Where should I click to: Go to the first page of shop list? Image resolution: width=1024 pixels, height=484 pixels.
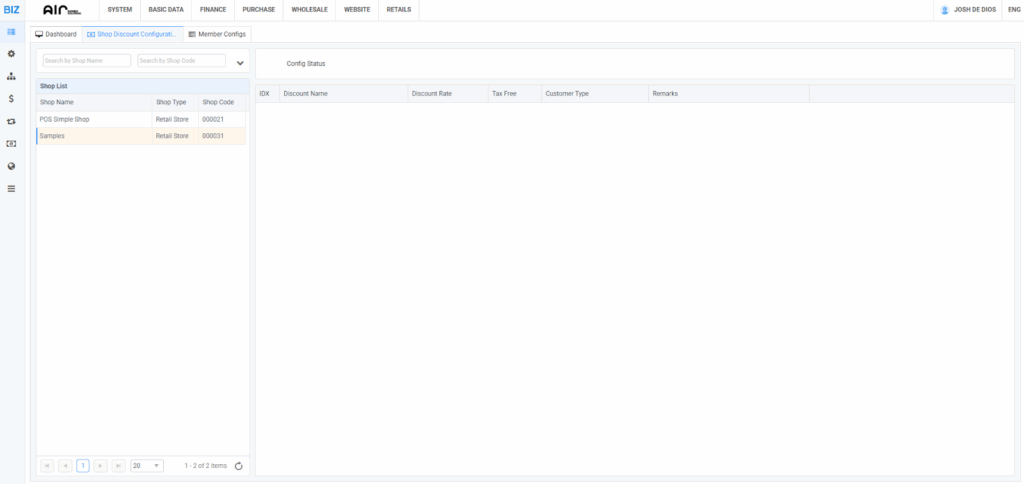(x=47, y=466)
